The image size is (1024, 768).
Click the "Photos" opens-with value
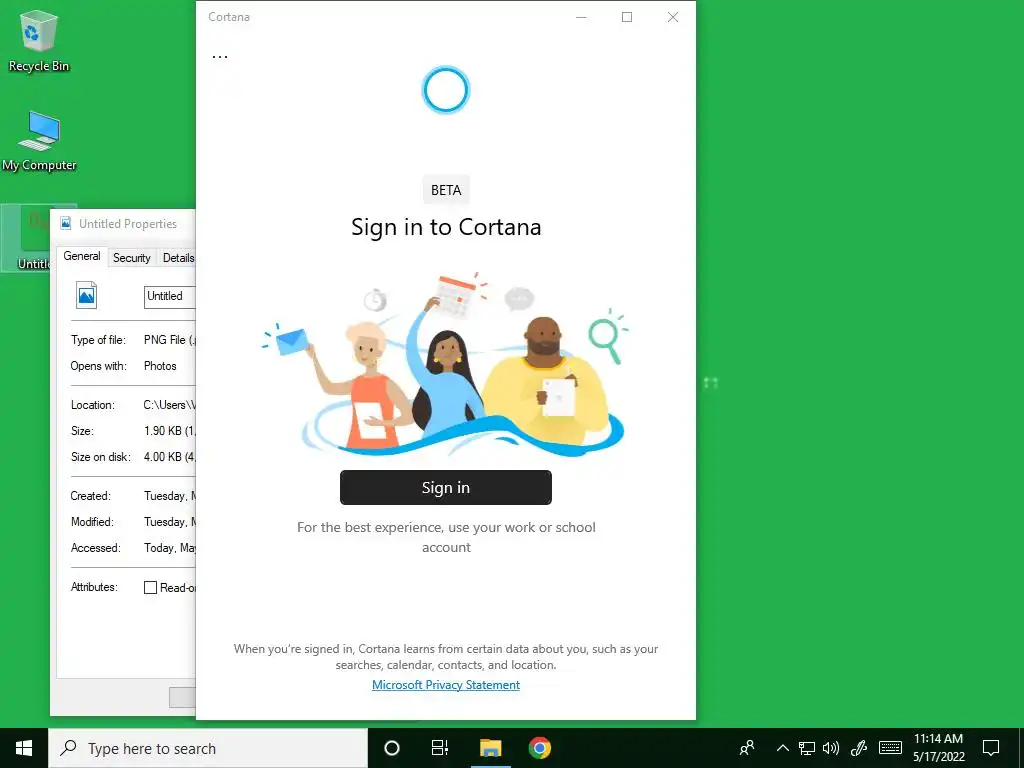[160, 366]
